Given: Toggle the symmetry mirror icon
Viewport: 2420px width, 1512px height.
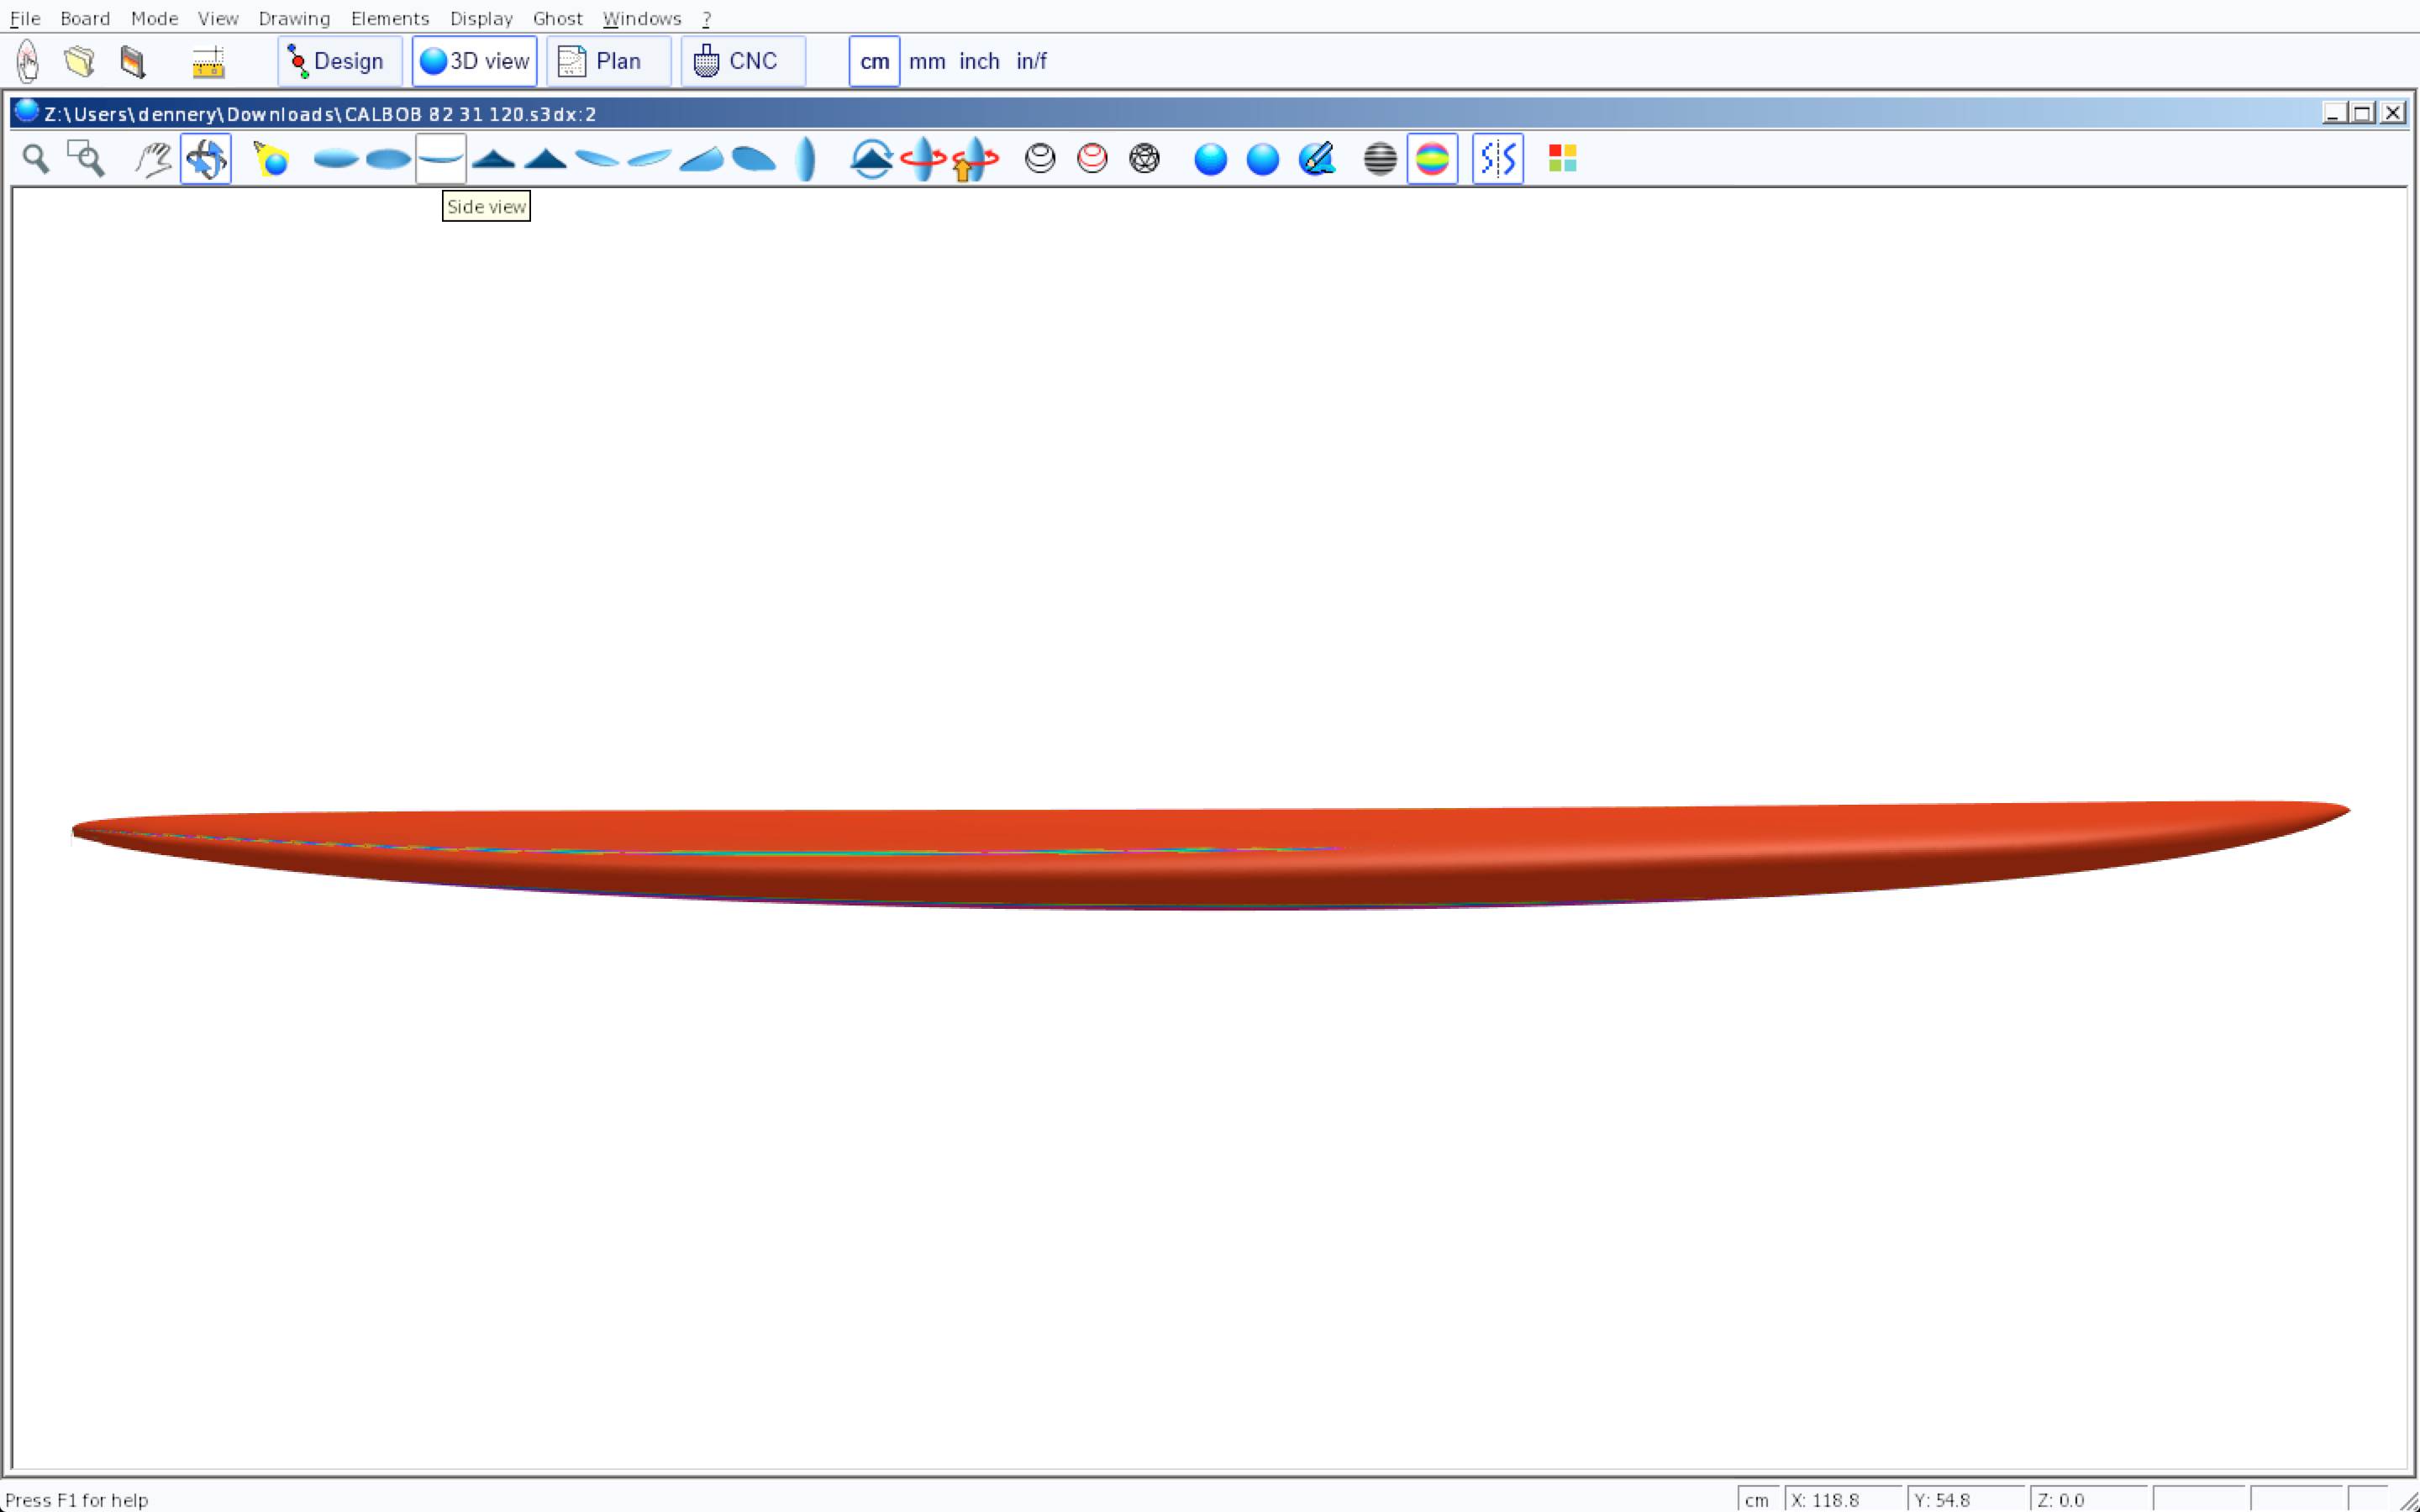Looking at the screenshot, I should point(1497,159).
